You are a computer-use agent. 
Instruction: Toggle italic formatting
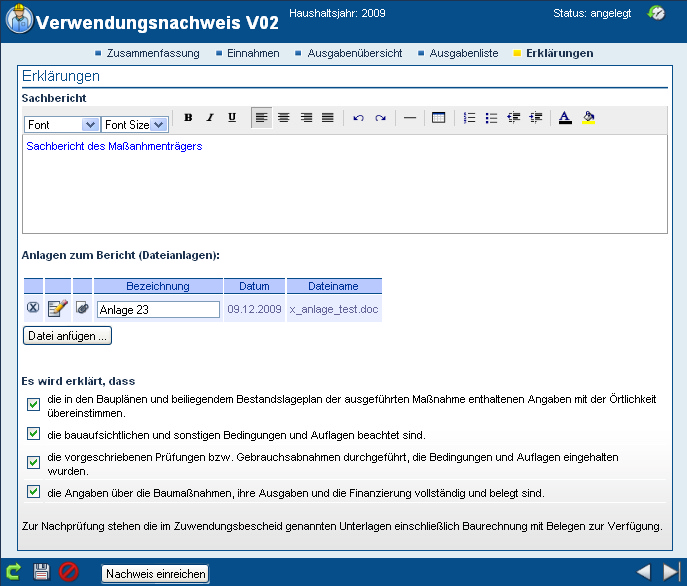click(210, 117)
